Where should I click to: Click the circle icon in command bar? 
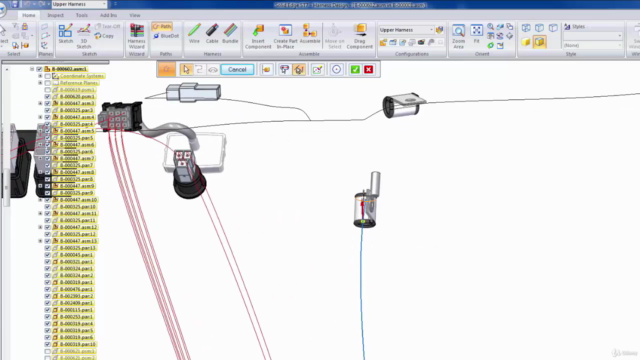pyautogui.click(x=336, y=69)
